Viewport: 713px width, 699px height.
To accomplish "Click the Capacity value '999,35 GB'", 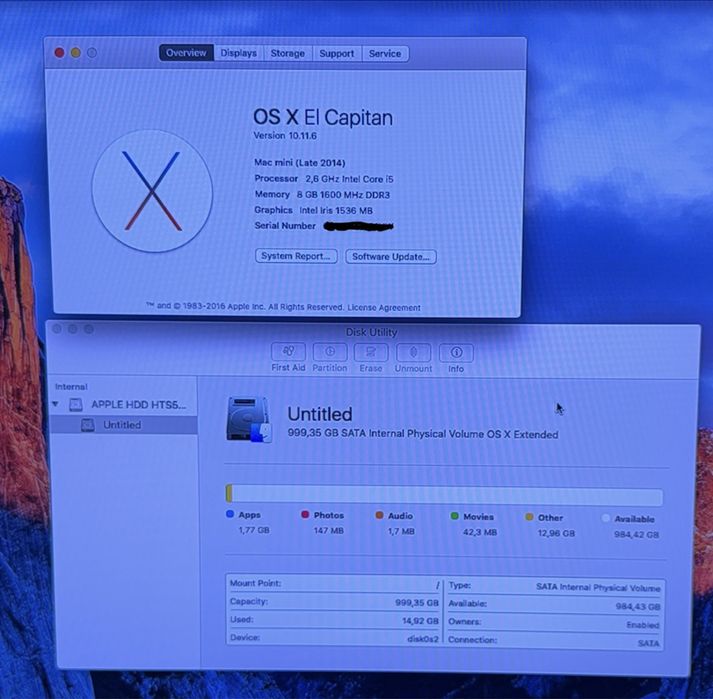I will (417, 603).
